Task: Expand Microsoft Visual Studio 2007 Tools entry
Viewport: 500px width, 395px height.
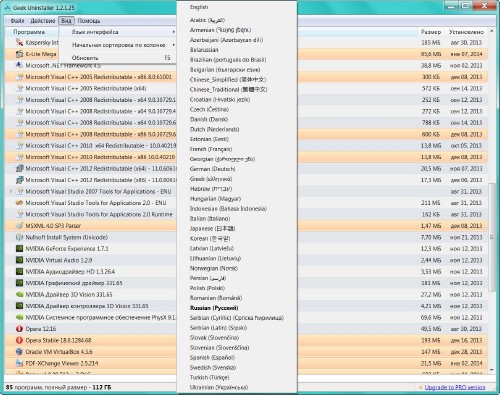Action: click(11, 191)
